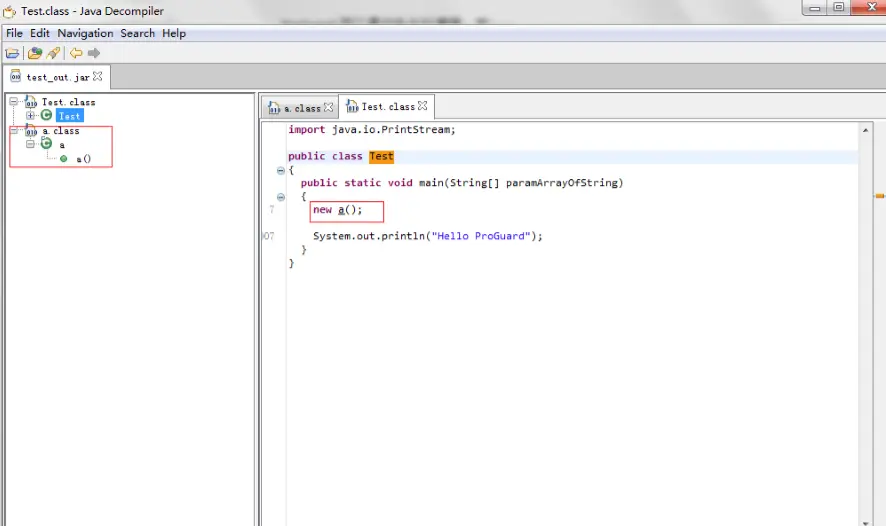This screenshot has width=886, height=526.
Task: Collapse the Test.class tree node
Action: [x=14, y=102]
